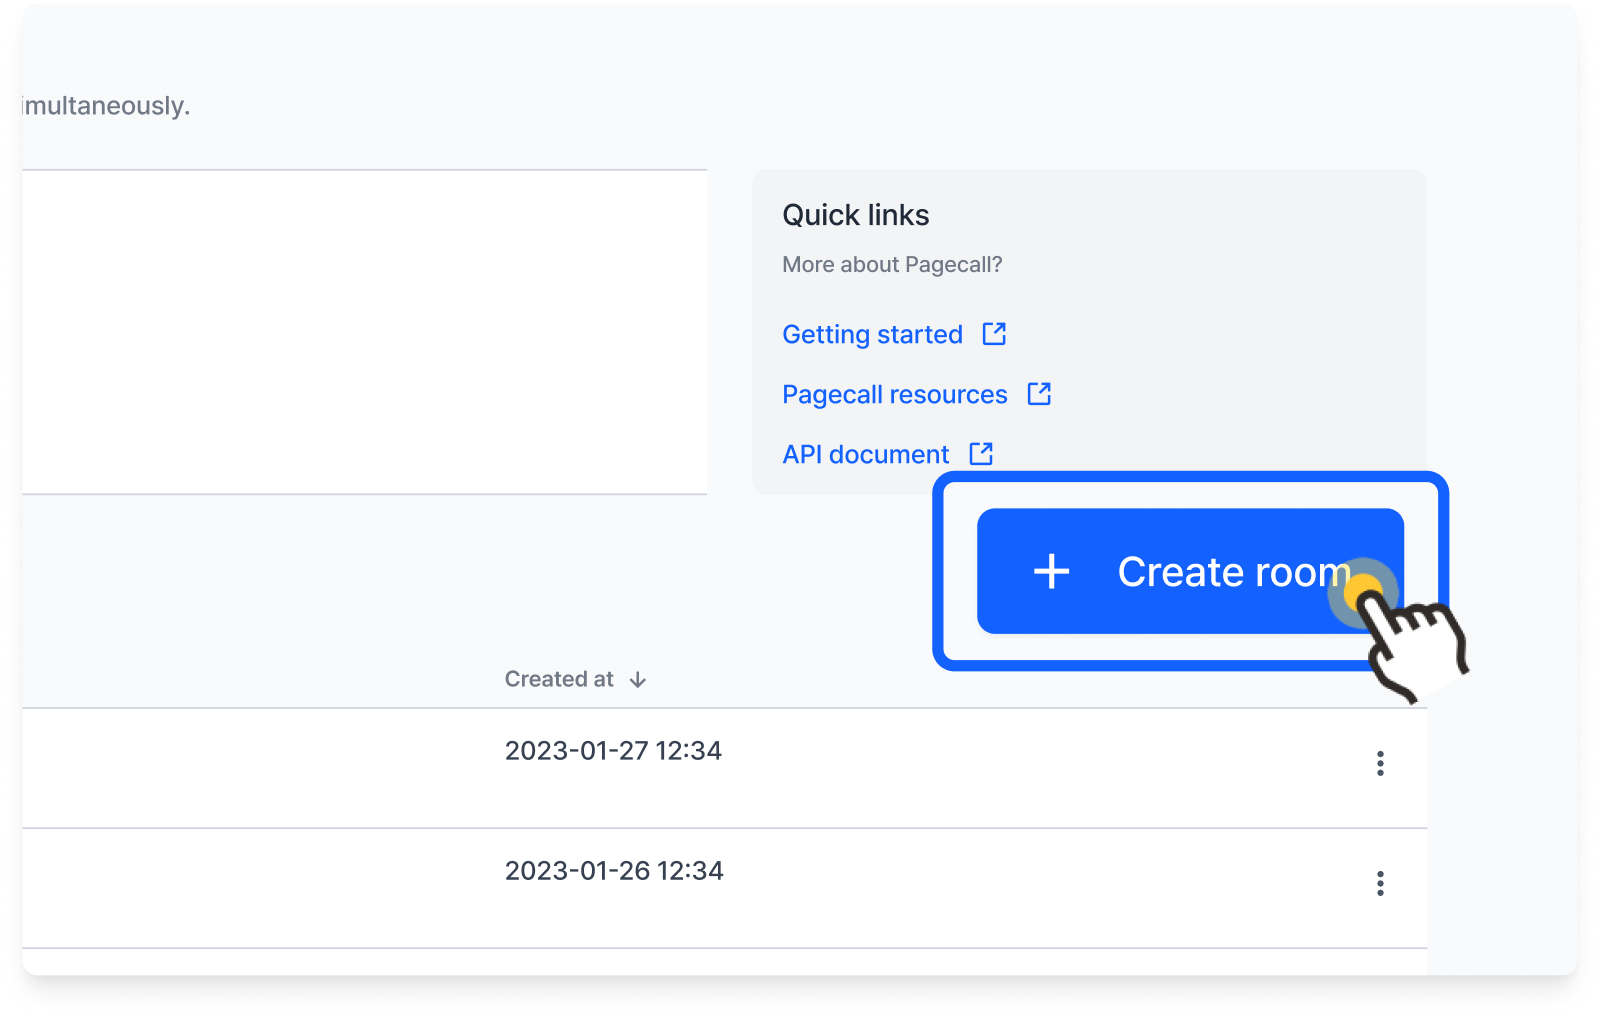
Task: Click external-link icon beside Pagecall resources
Action: (x=1039, y=393)
